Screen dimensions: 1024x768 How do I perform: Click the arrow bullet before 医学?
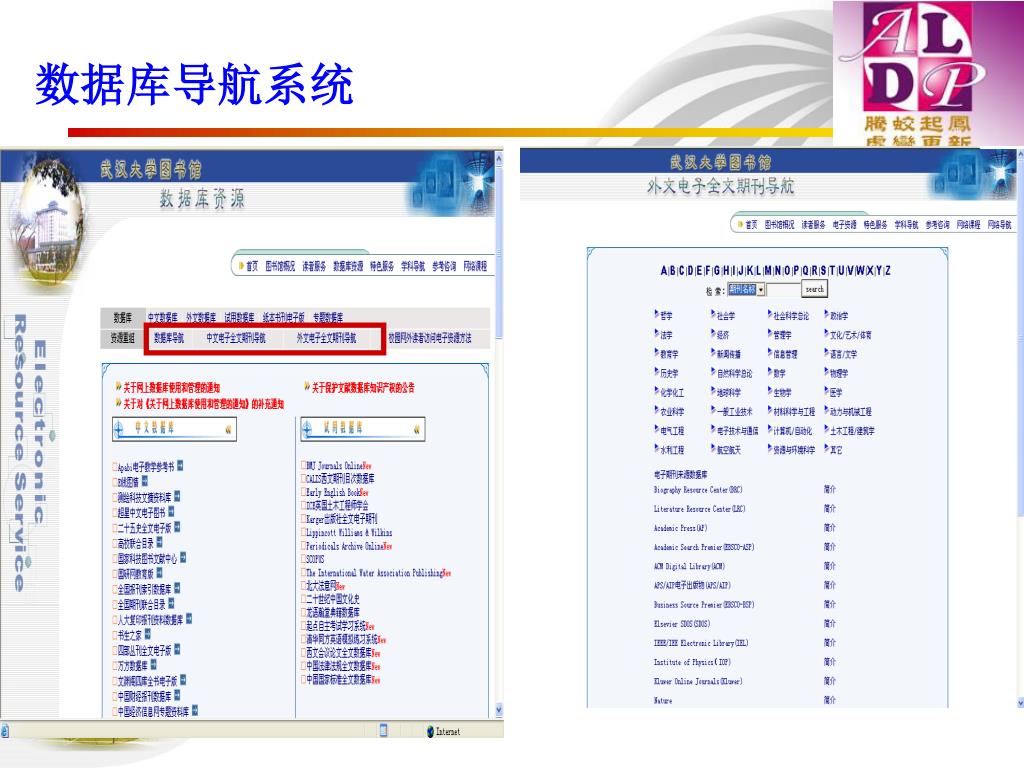[x=827, y=391]
